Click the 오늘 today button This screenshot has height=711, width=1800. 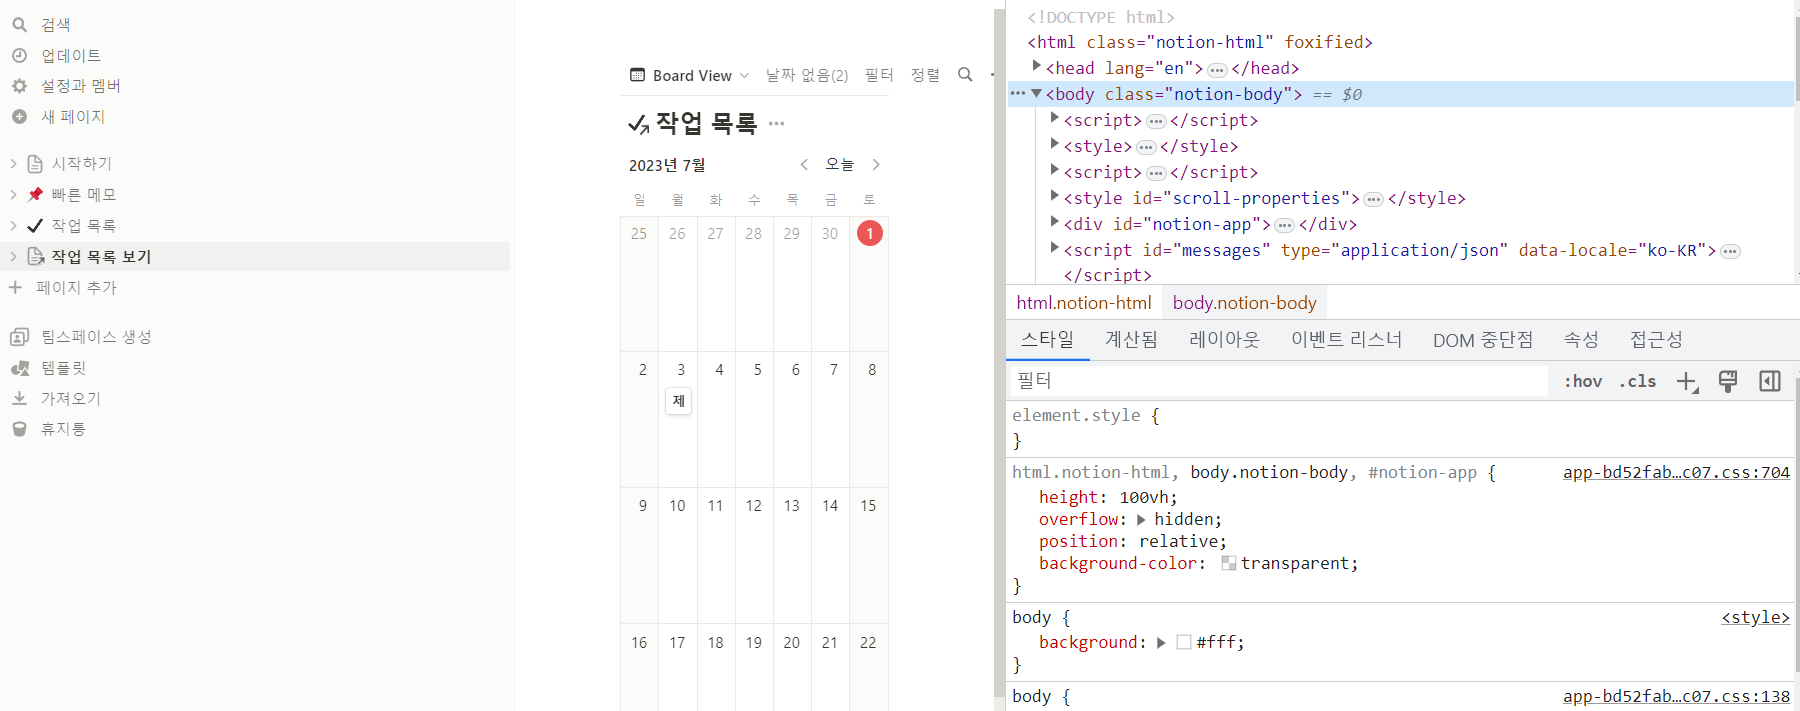[x=840, y=165]
